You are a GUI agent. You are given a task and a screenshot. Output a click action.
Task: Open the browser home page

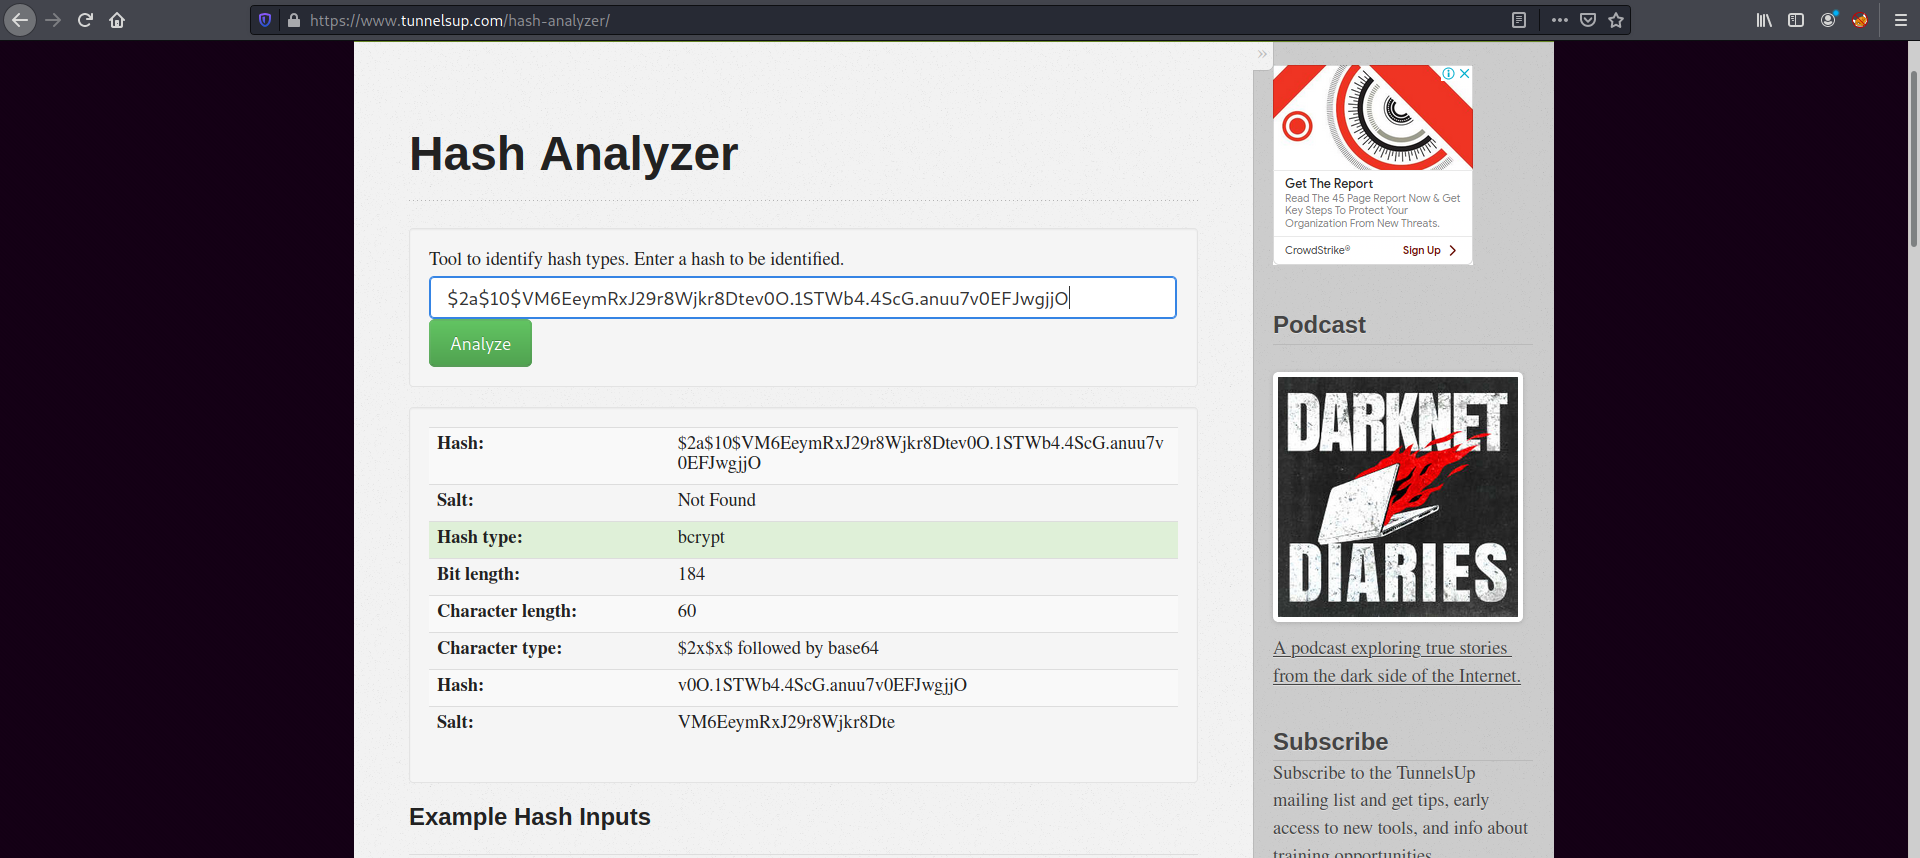pyautogui.click(x=117, y=20)
